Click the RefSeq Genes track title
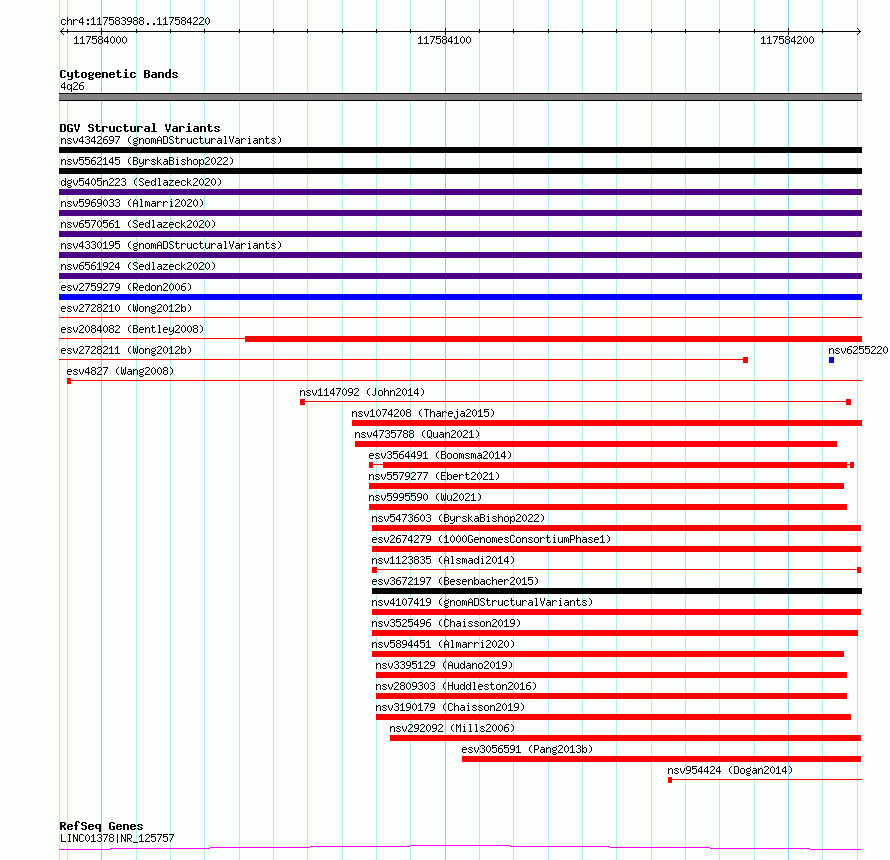Image resolution: width=890 pixels, height=860 pixels. [101, 826]
